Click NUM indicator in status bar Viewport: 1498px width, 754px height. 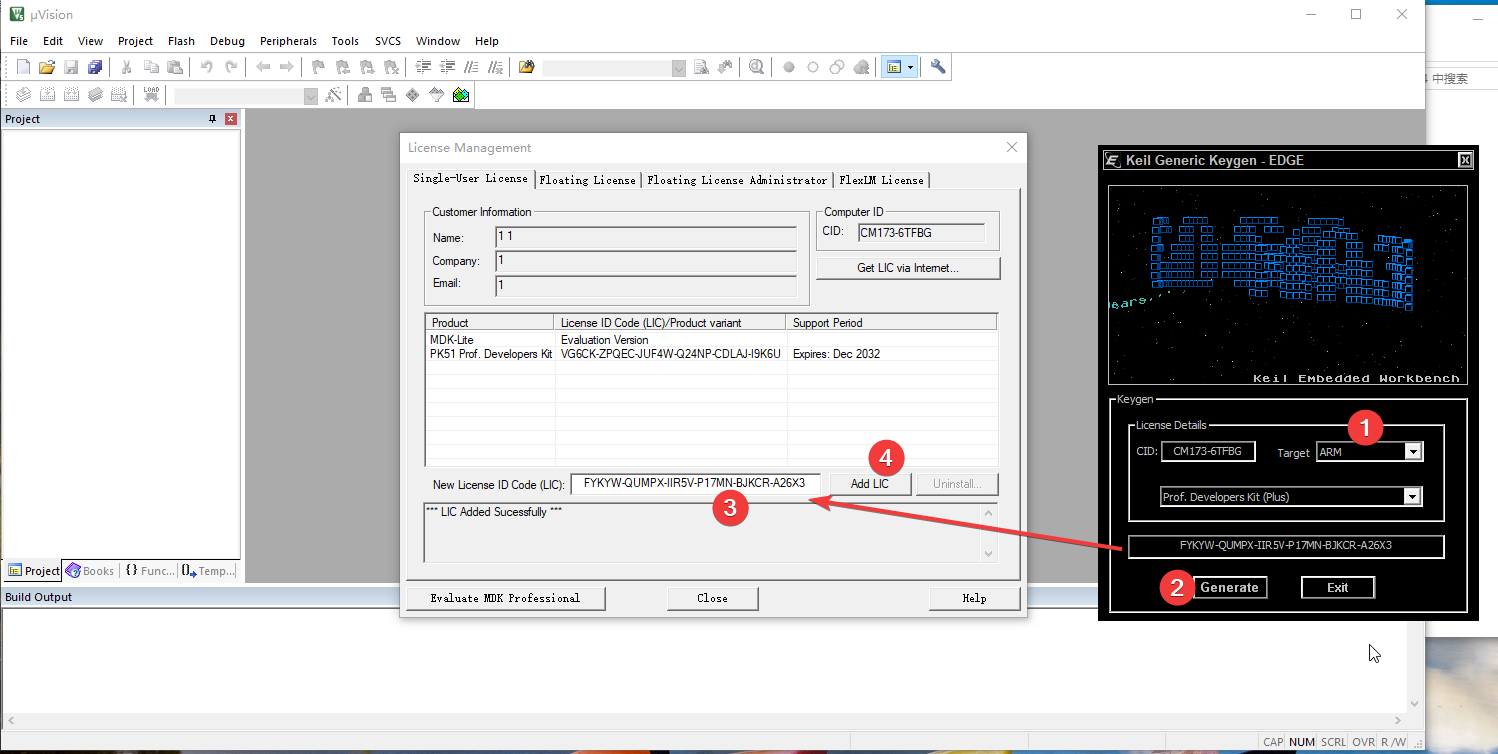coord(1301,742)
